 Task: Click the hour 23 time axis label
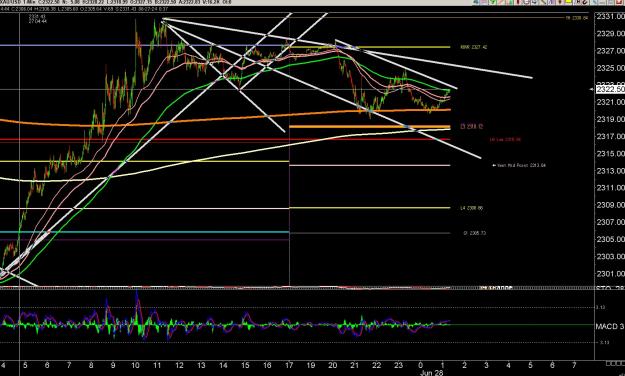click(399, 365)
